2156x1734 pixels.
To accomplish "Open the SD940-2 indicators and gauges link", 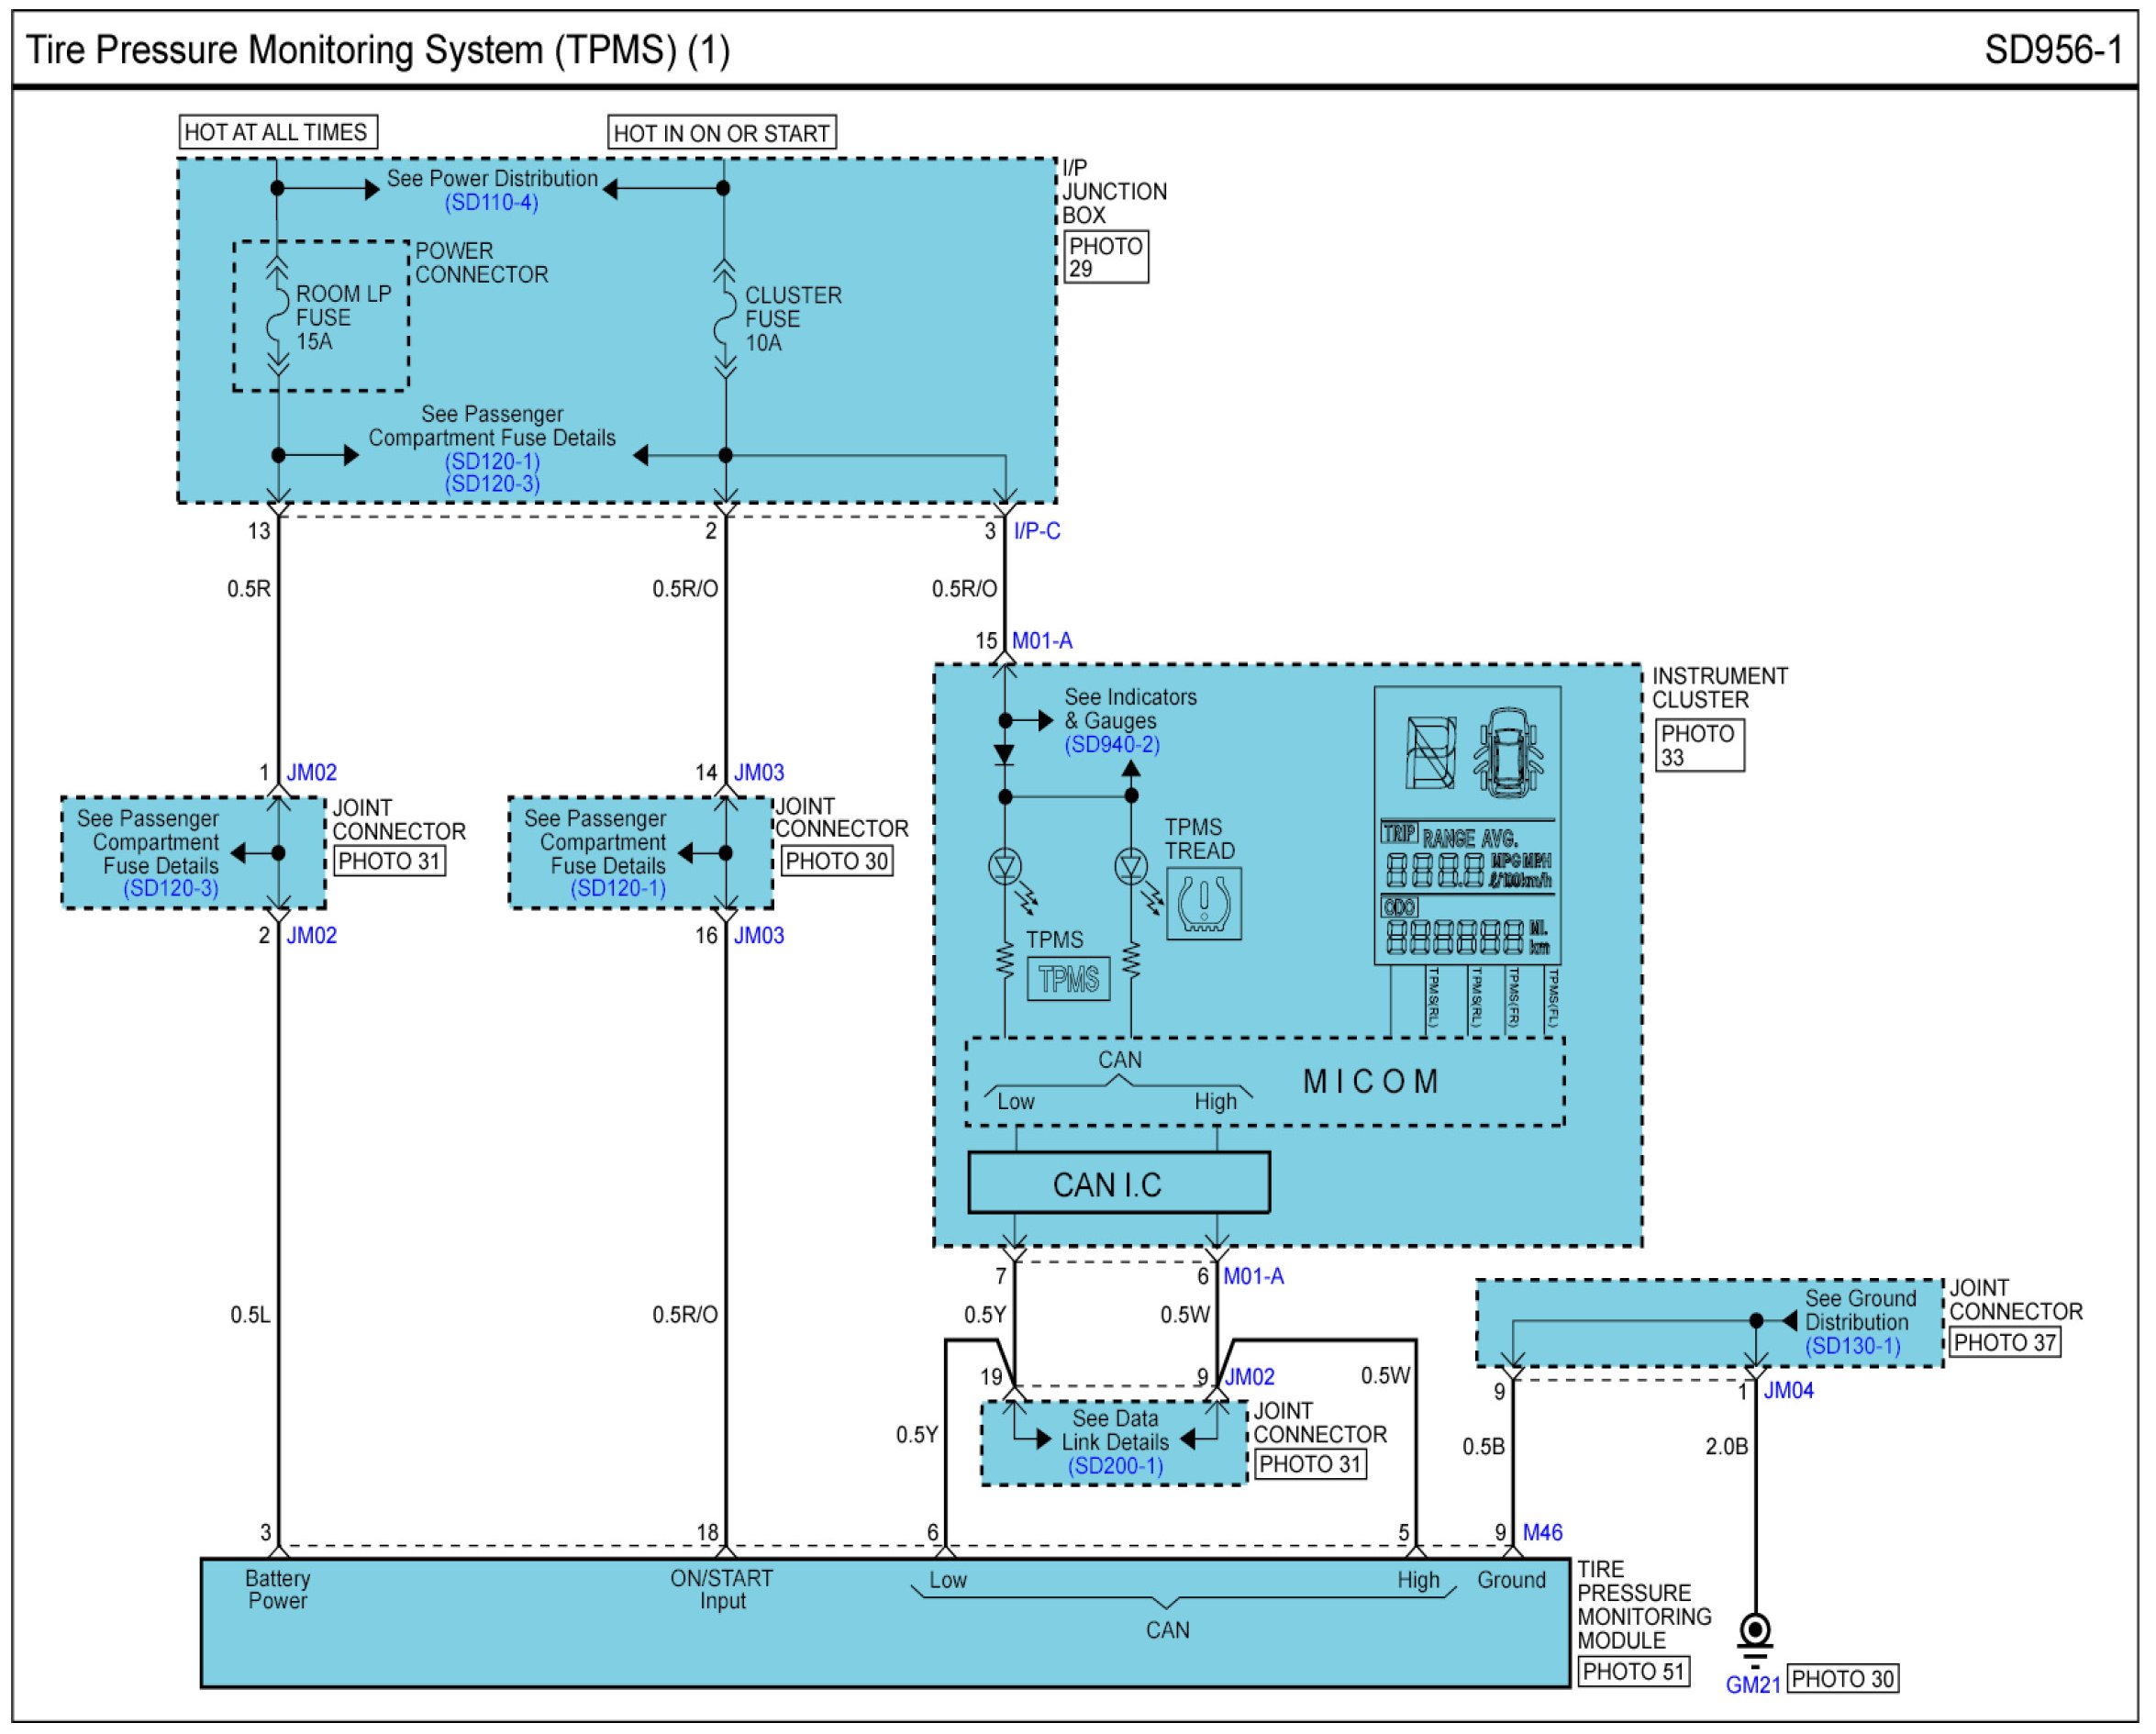I will tap(1112, 745).
